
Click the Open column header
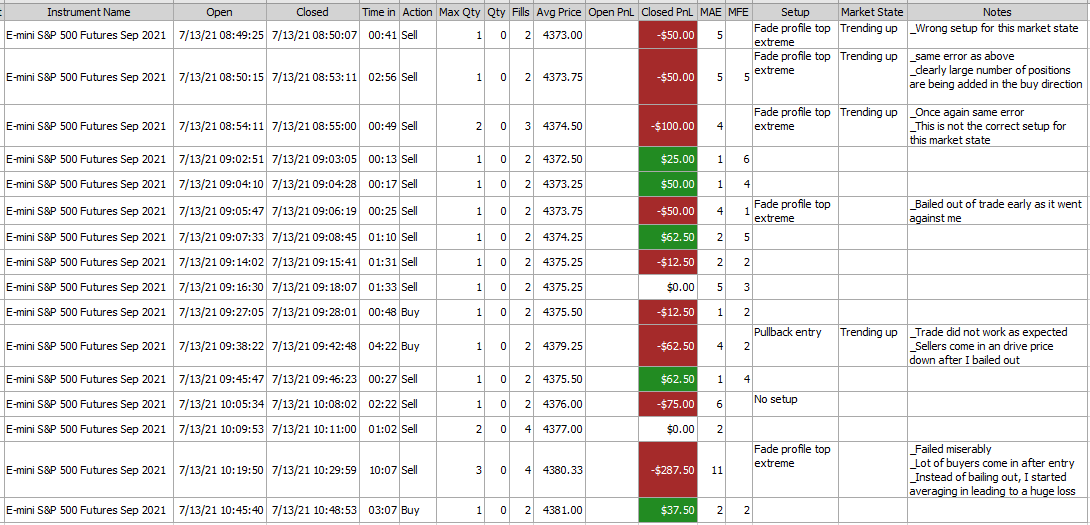[x=220, y=12]
